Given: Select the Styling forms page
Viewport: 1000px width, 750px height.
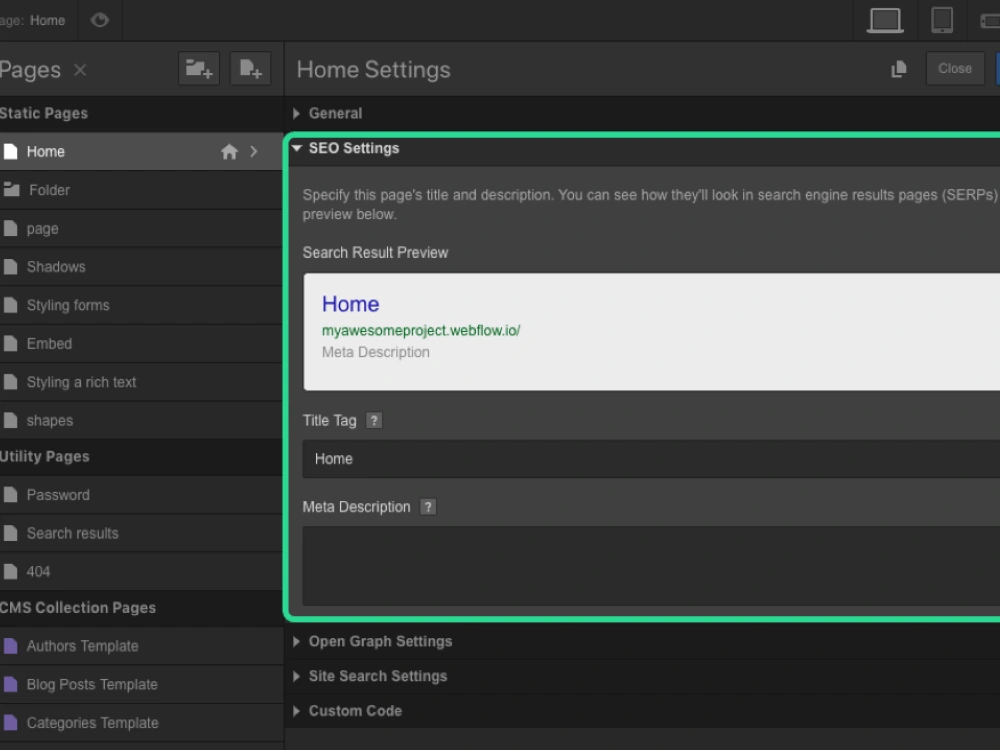Looking at the screenshot, I should tap(141, 305).
